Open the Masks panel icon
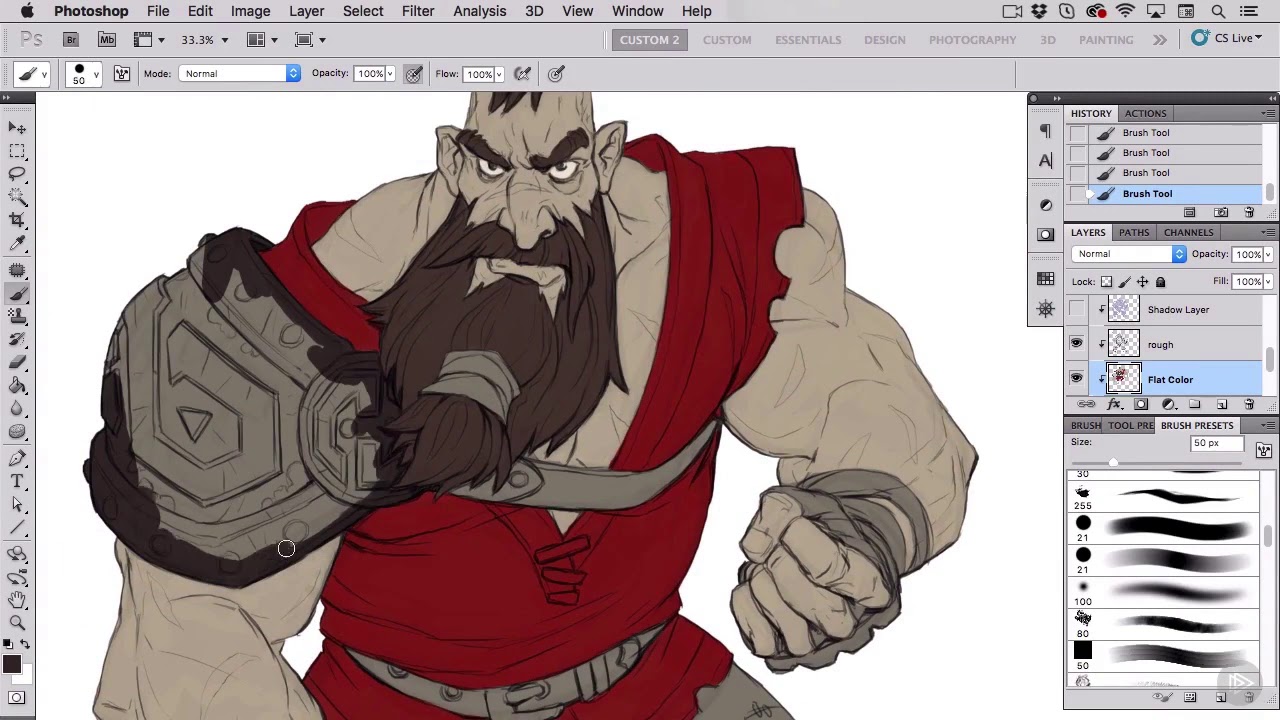Viewport: 1280px width, 720px height. 1045,235
